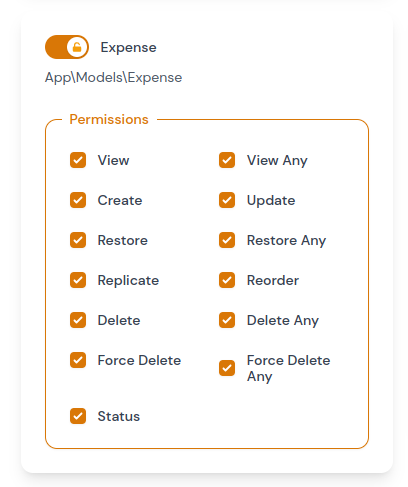The image size is (408, 487).
Task: Toggle off the Expense permission switch
Action: [67, 47]
